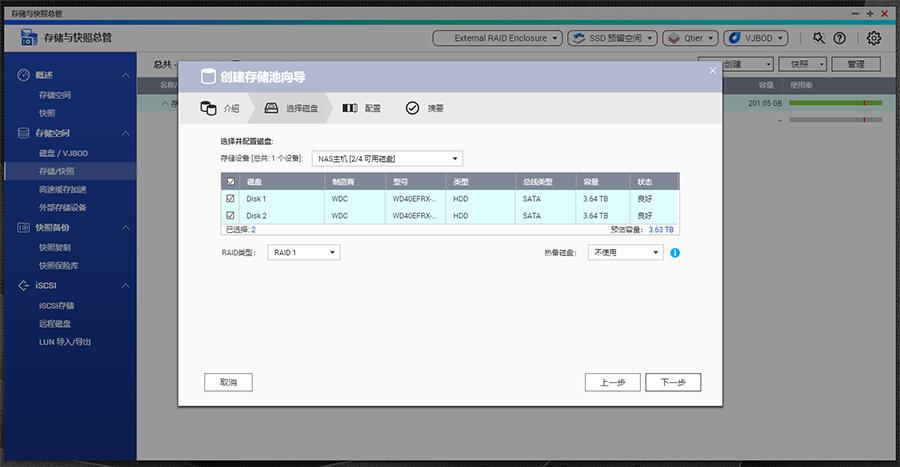Open the settings gear icon
Image resolution: width=900 pixels, height=467 pixels.
click(874, 38)
